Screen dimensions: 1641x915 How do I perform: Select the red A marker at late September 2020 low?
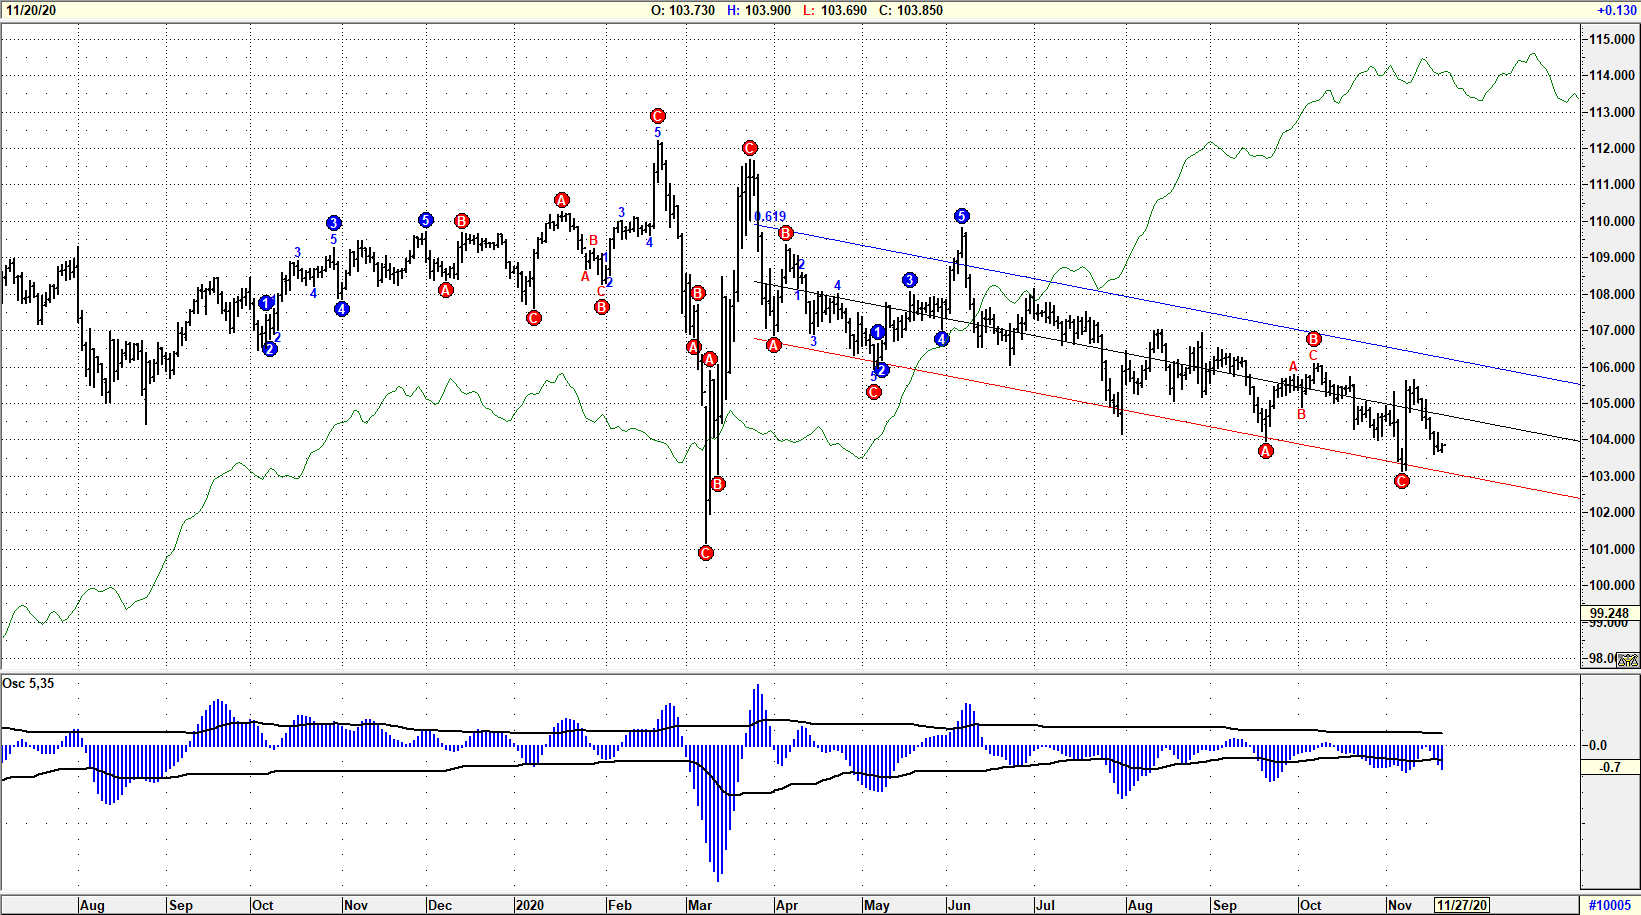[1265, 451]
